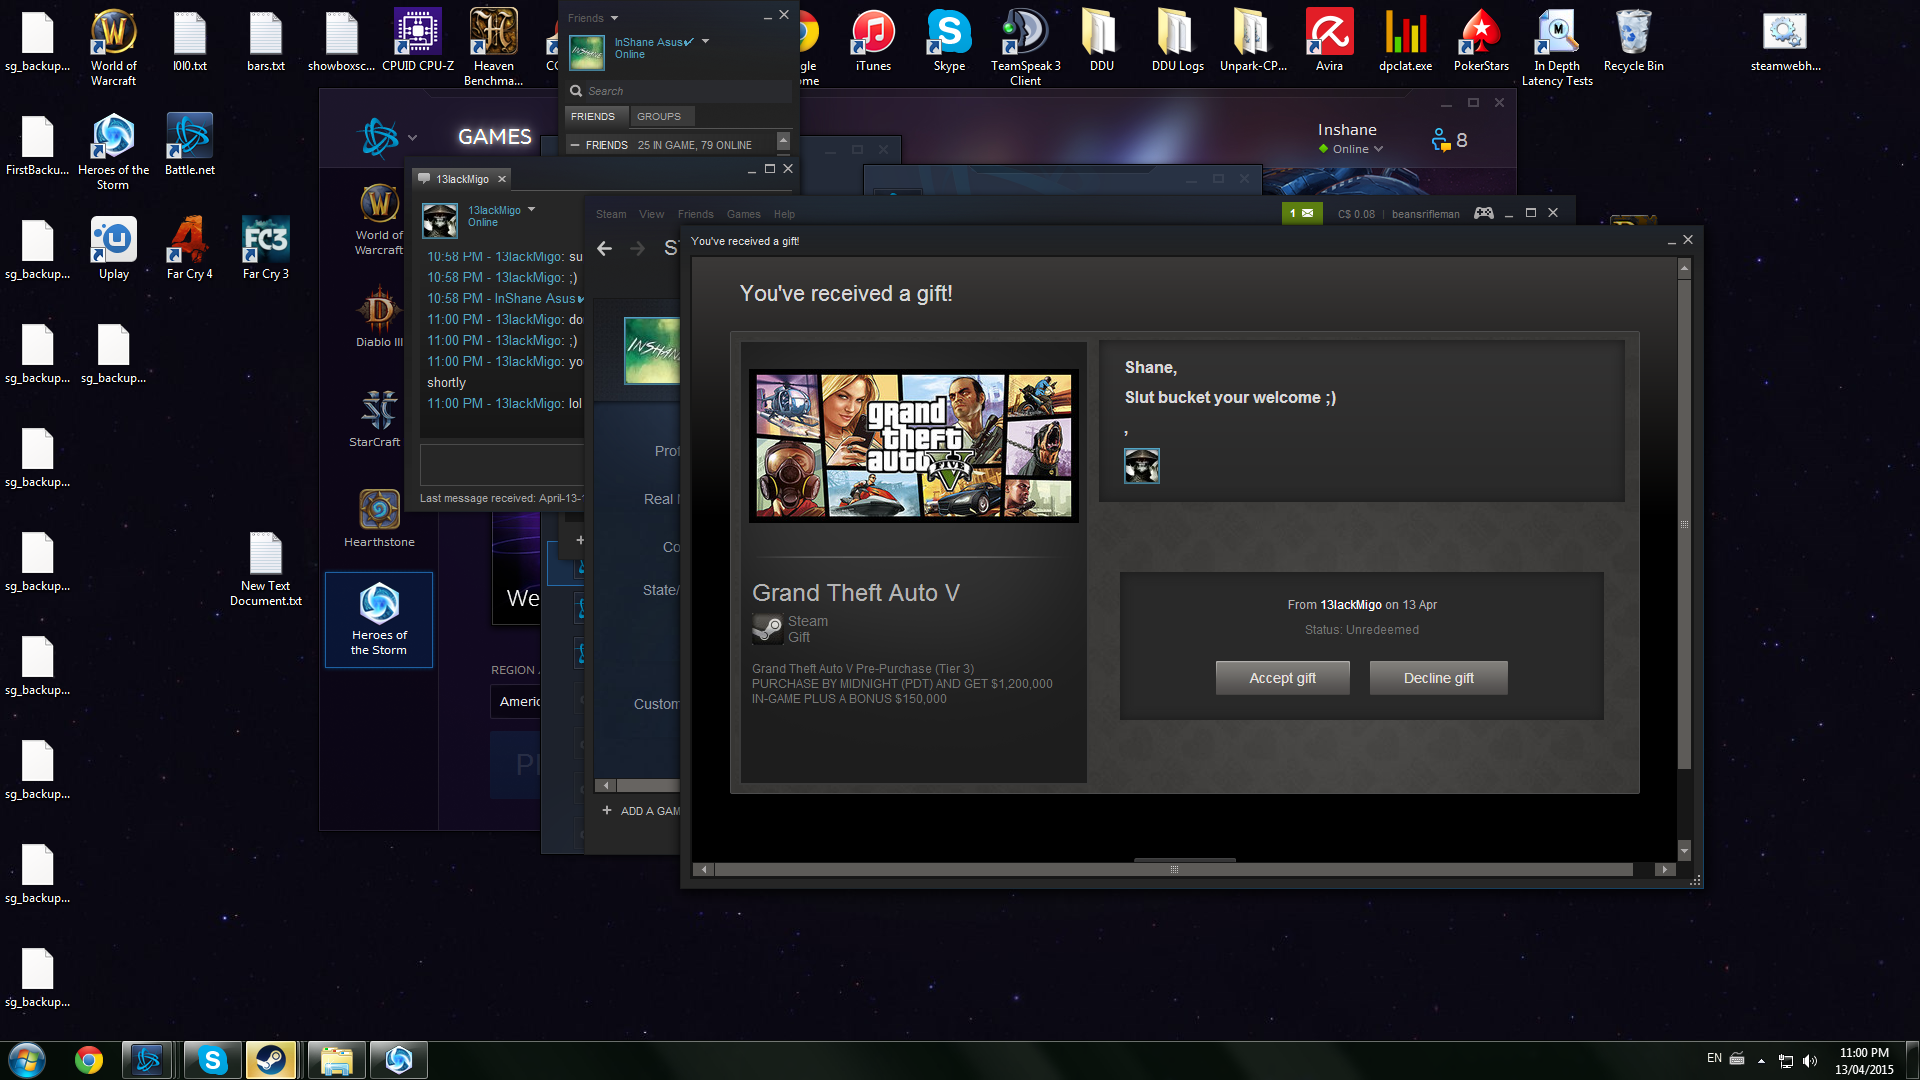Click Decline gift button
Viewport: 1920px width, 1080px height.
coord(1438,678)
